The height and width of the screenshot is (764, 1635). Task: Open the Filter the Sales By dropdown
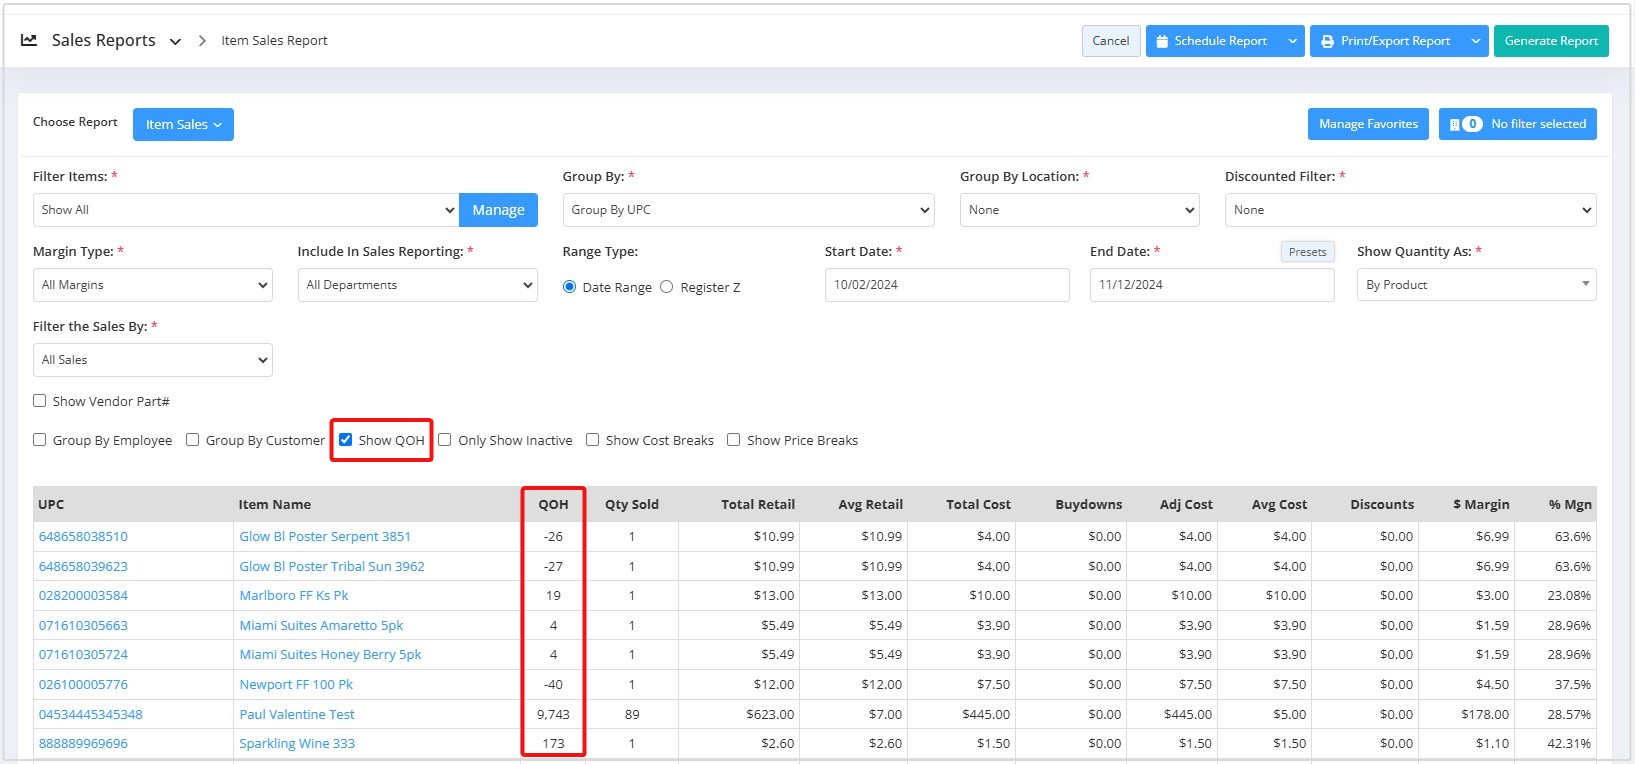(152, 360)
